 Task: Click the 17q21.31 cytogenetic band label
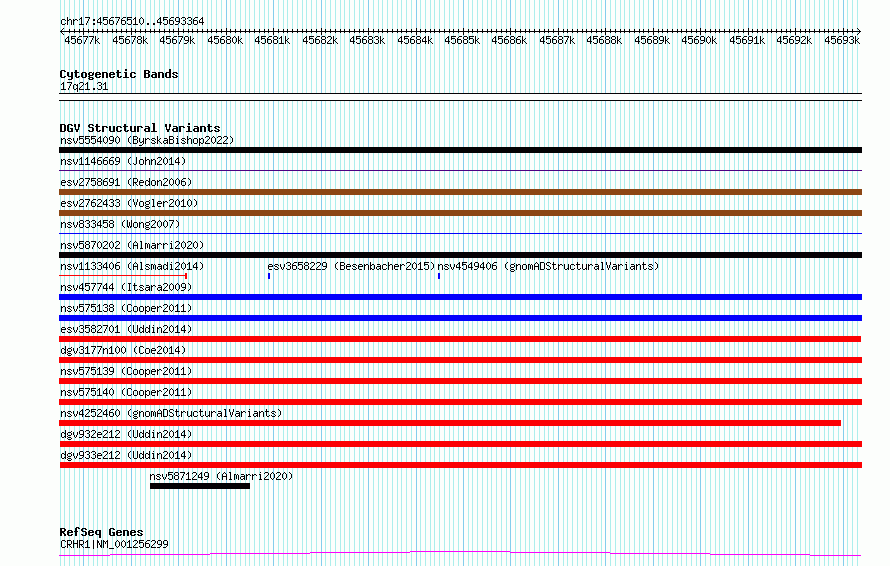tap(84, 86)
